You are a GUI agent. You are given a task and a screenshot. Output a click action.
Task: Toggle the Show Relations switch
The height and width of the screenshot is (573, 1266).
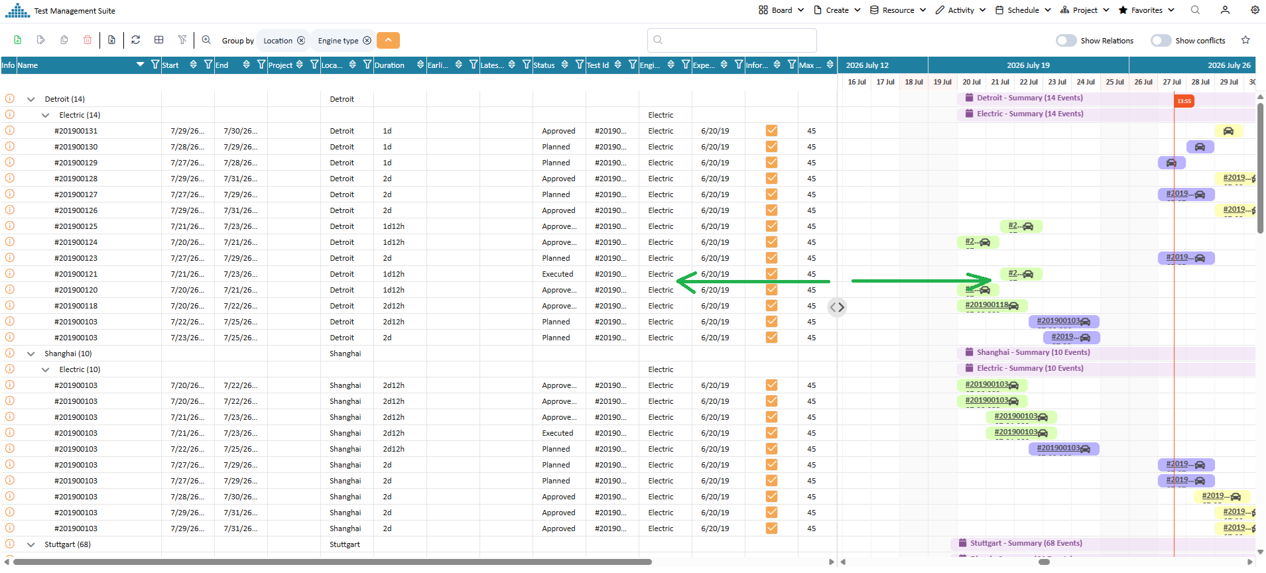tap(1066, 41)
